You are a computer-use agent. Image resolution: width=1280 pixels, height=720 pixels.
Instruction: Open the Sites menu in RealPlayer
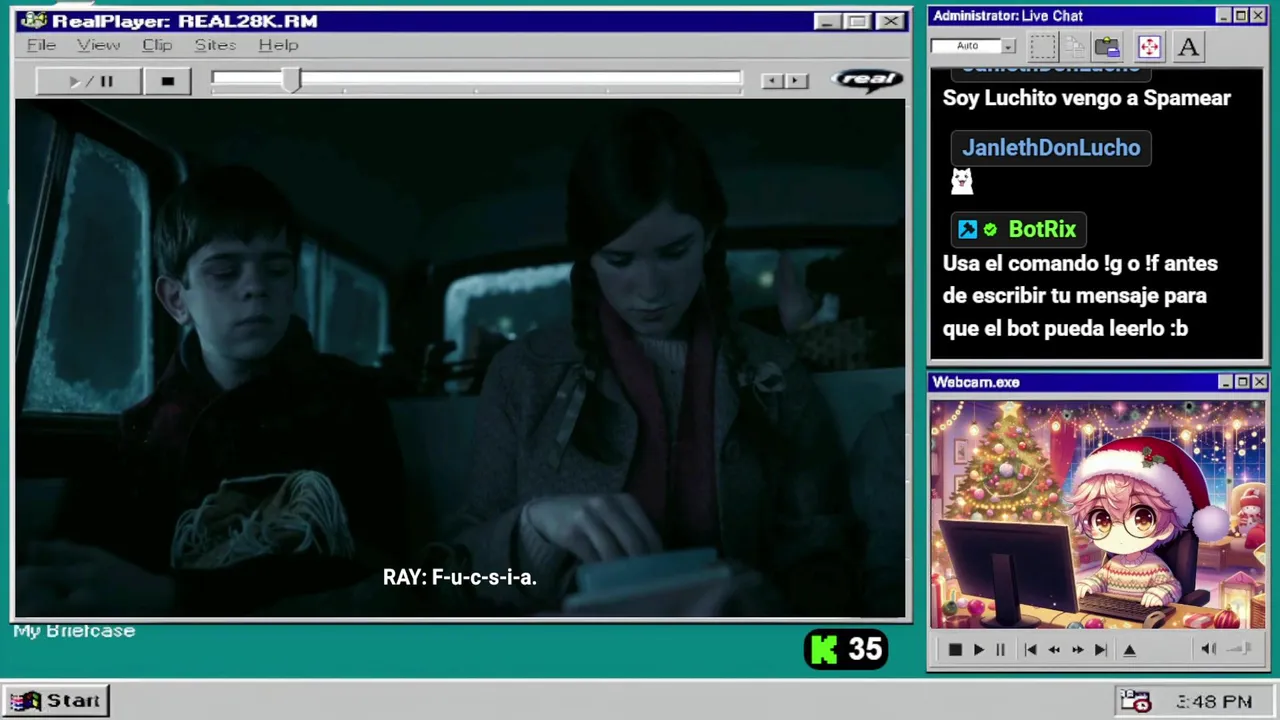(x=215, y=45)
